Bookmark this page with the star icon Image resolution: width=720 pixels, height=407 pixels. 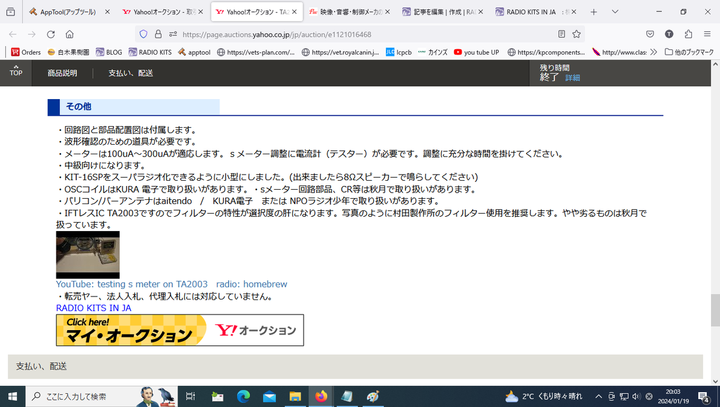(576, 34)
